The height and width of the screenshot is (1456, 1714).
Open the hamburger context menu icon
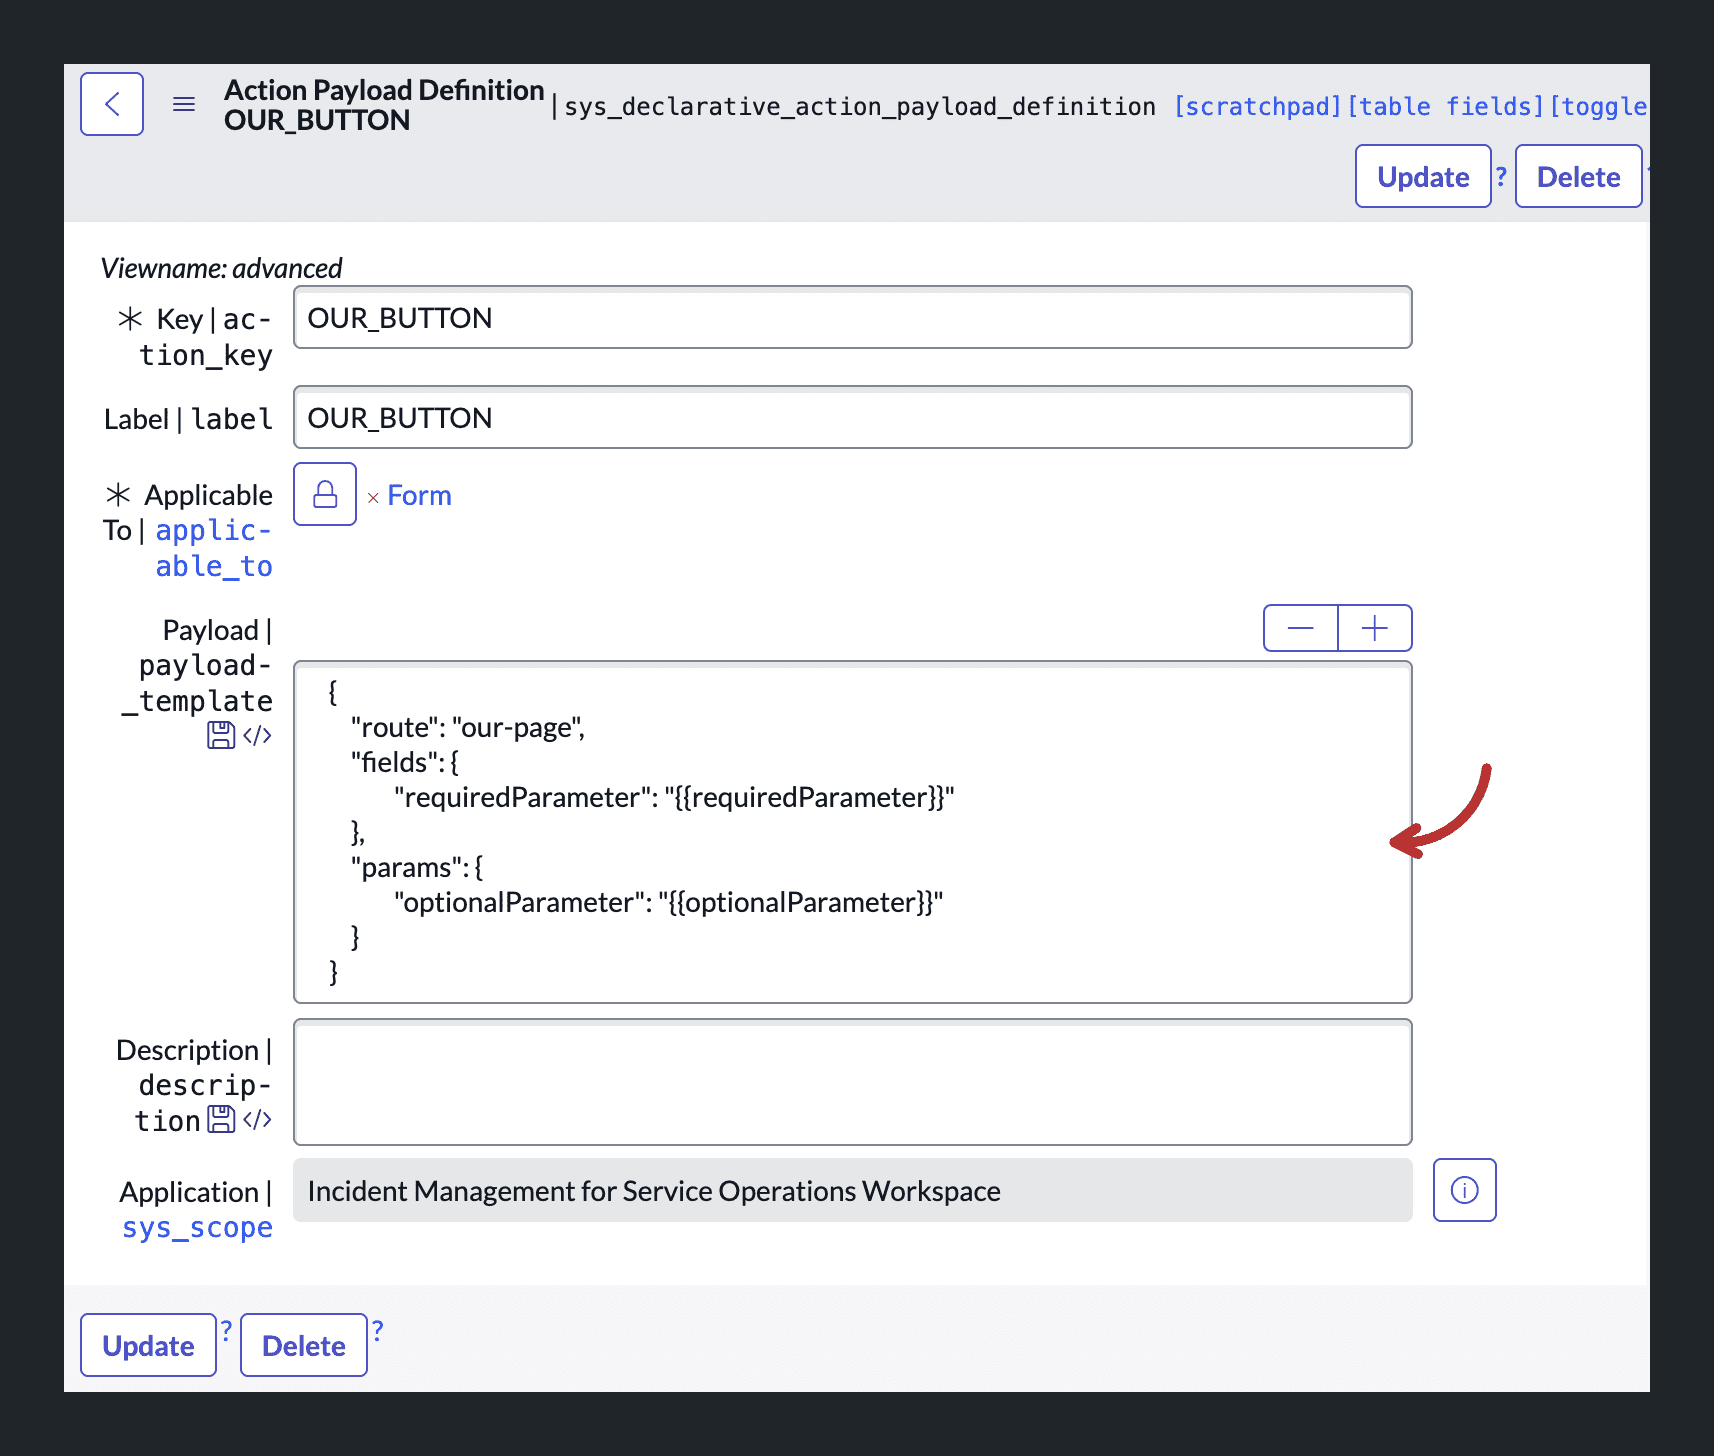[184, 104]
